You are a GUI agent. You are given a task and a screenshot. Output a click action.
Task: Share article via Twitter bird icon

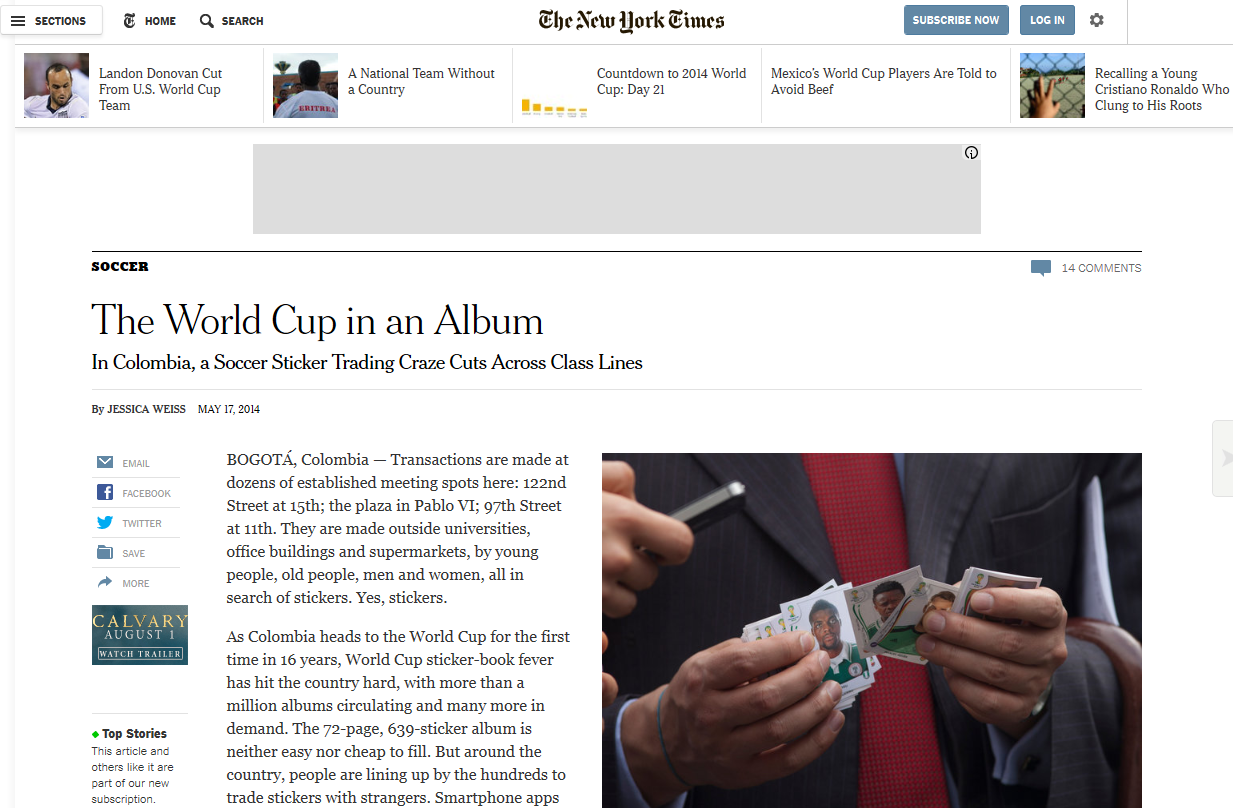(x=105, y=522)
